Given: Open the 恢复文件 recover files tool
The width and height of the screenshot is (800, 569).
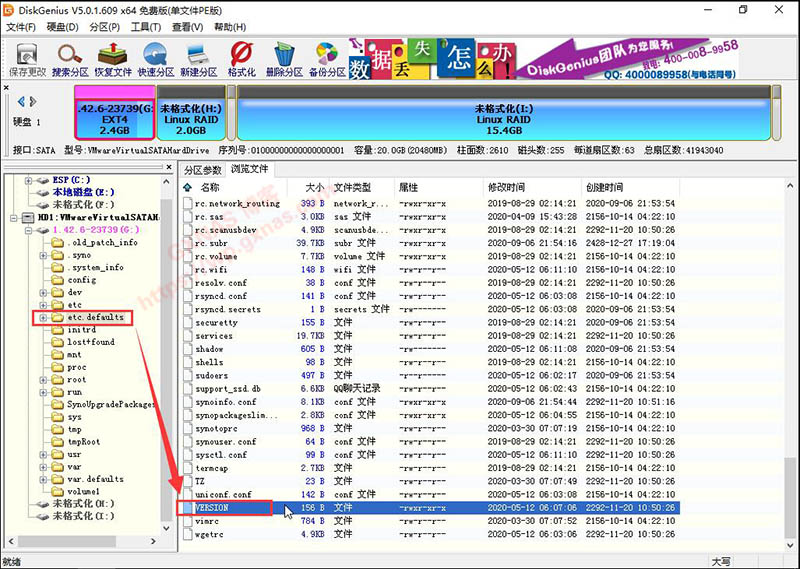Looking at the screenshot, I should tap(113, 59).
